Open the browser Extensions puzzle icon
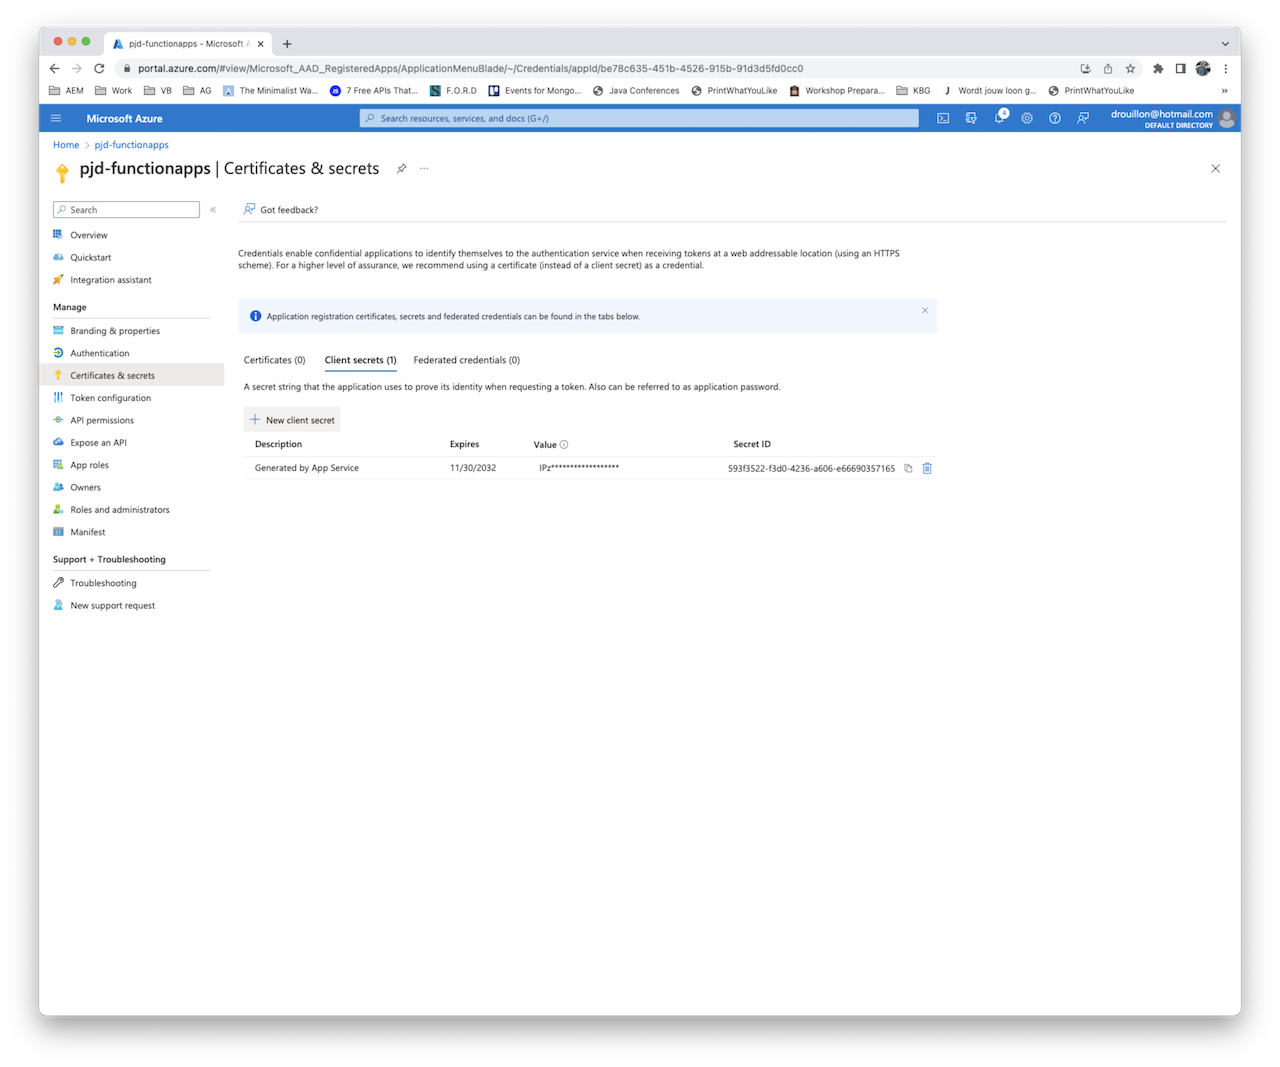 pyautogui.click(x=1158, y=68)
